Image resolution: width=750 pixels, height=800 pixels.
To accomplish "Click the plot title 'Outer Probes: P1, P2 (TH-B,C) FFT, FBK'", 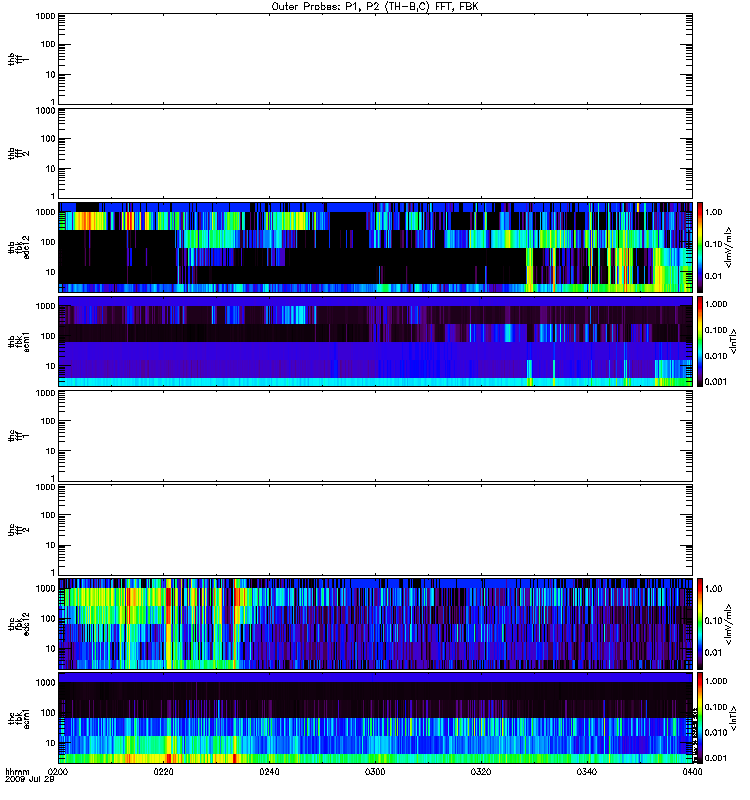I will (x=375, y=7).
